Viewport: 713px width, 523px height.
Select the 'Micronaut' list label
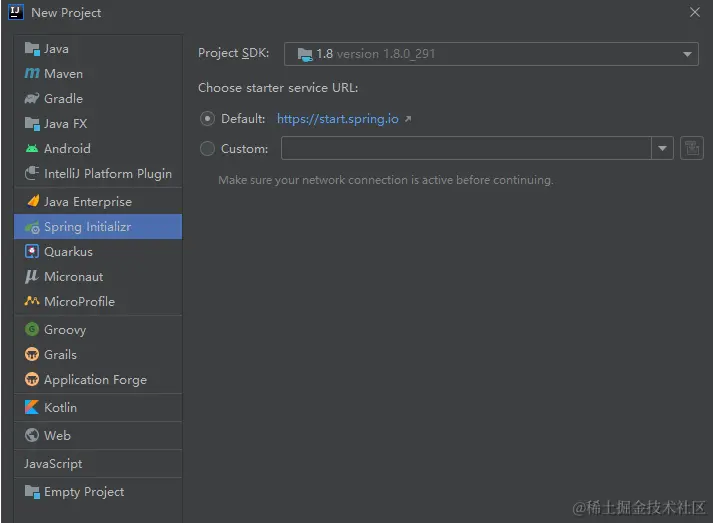click(x=74, y=277)
